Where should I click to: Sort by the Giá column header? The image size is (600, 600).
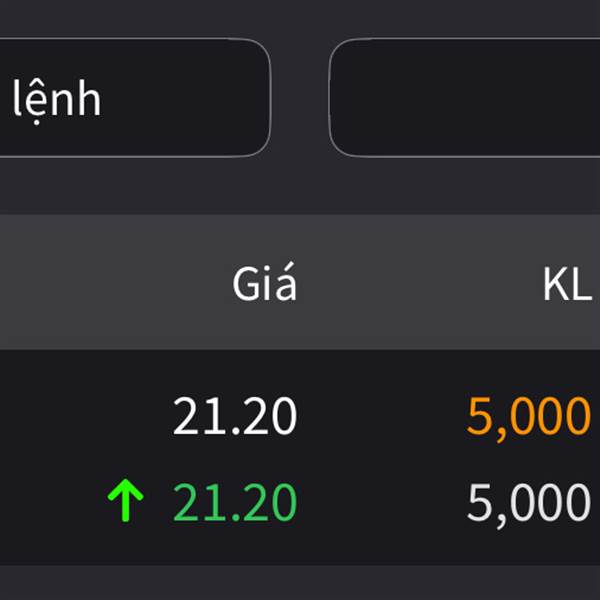coord(264,282)
